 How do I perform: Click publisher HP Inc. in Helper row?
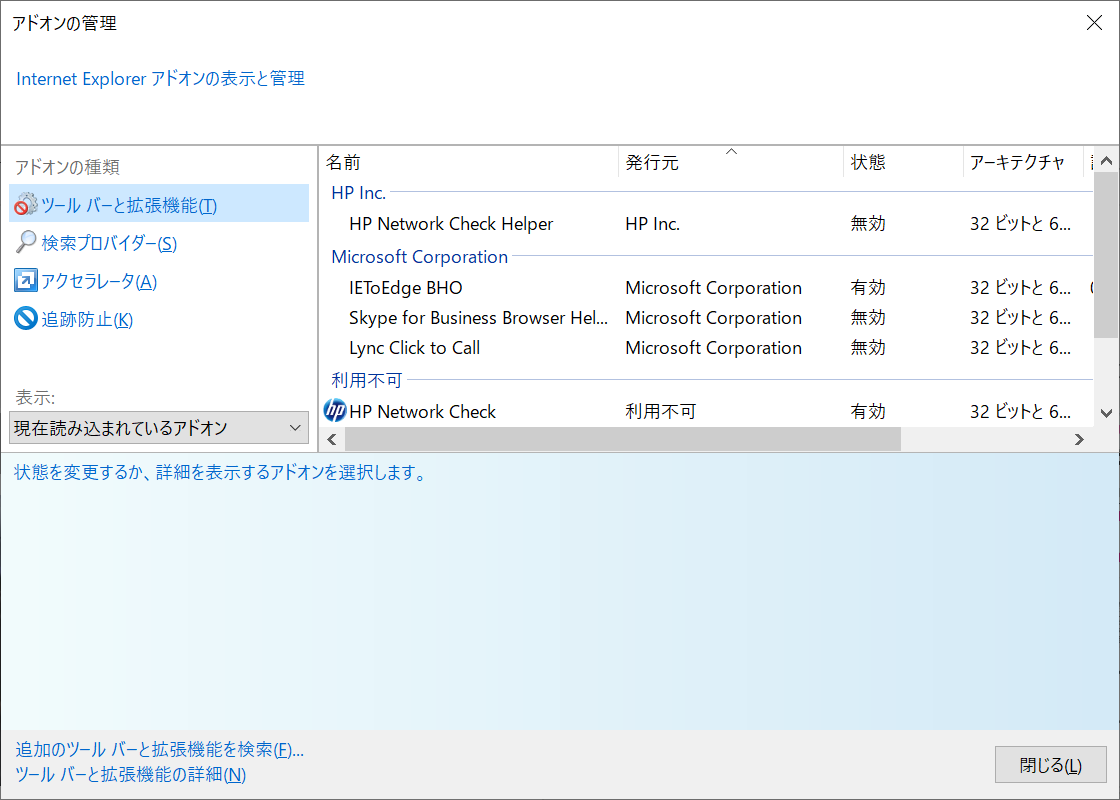[652, 224]
